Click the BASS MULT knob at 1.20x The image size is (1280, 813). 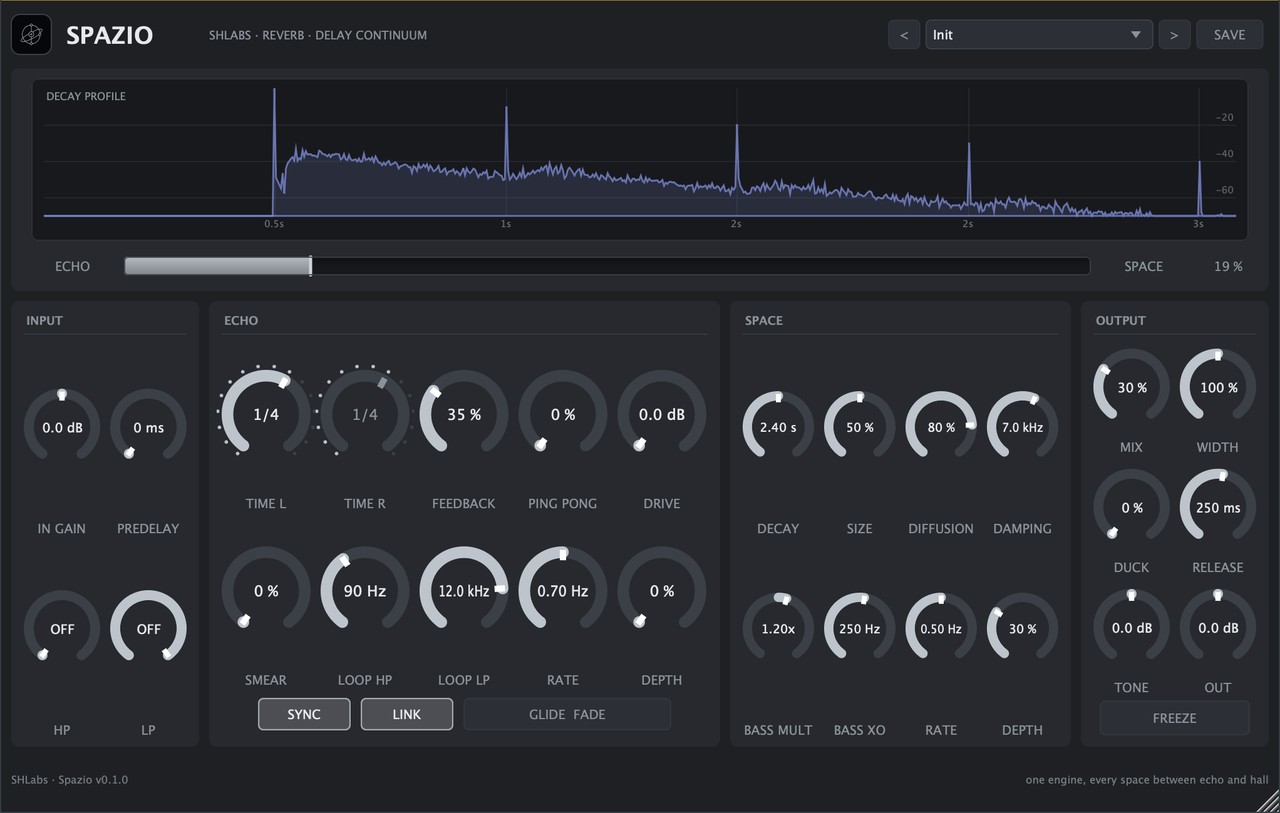click(x=778, y=629)
